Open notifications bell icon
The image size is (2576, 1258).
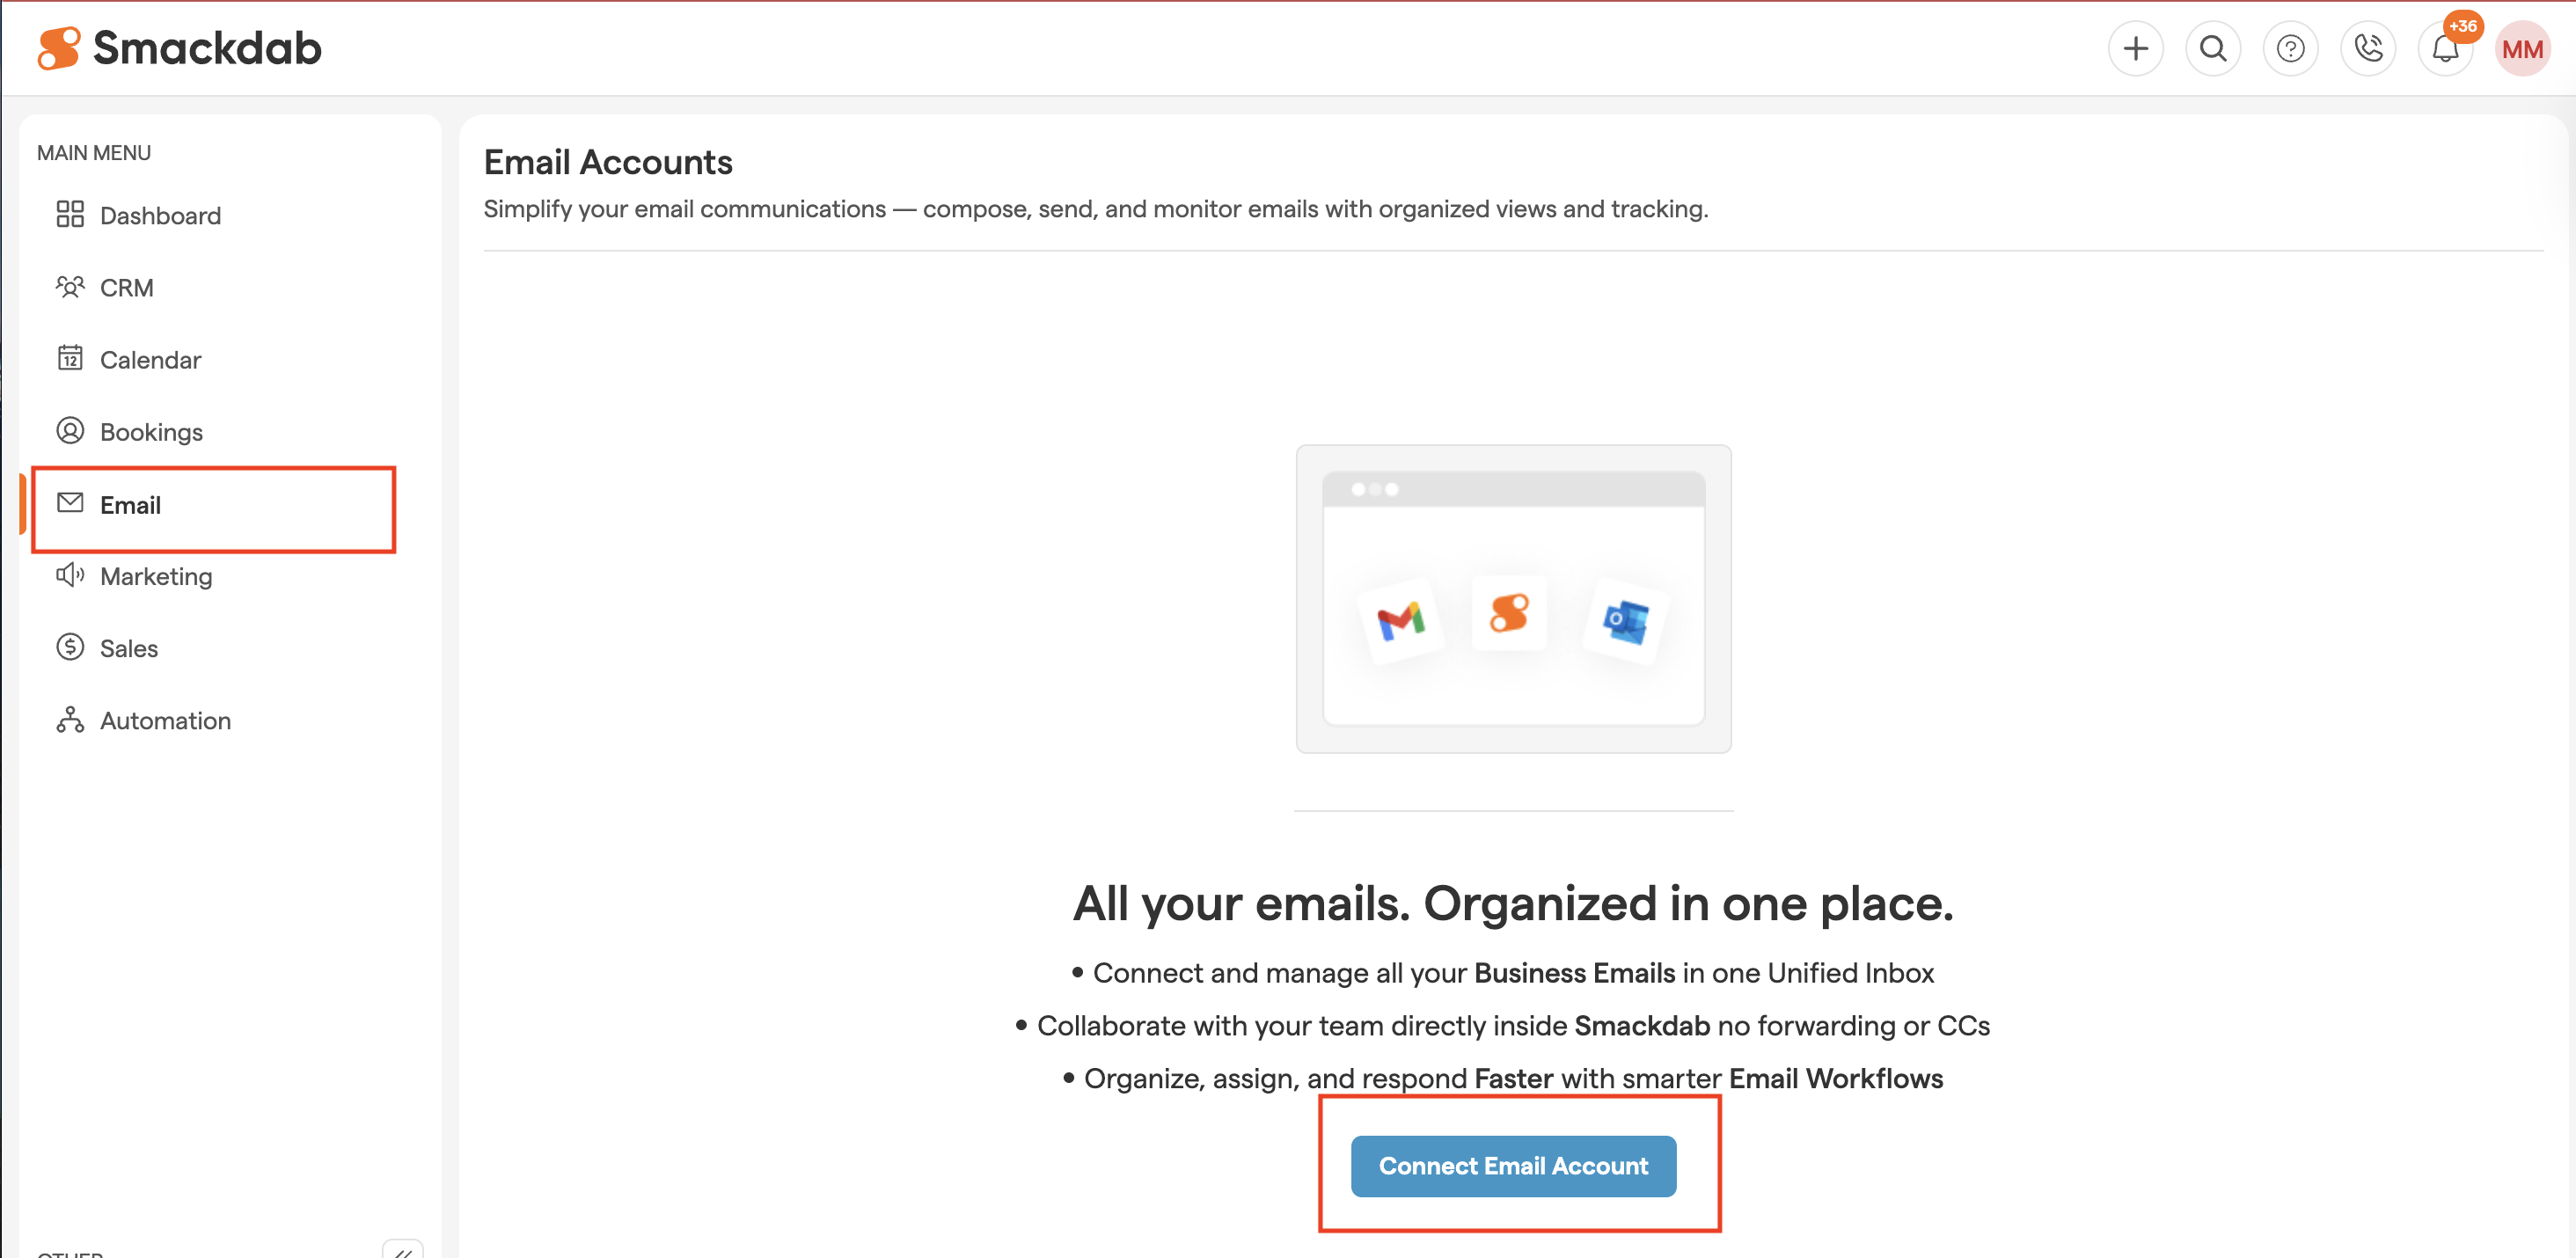[x=2444, y=48]
